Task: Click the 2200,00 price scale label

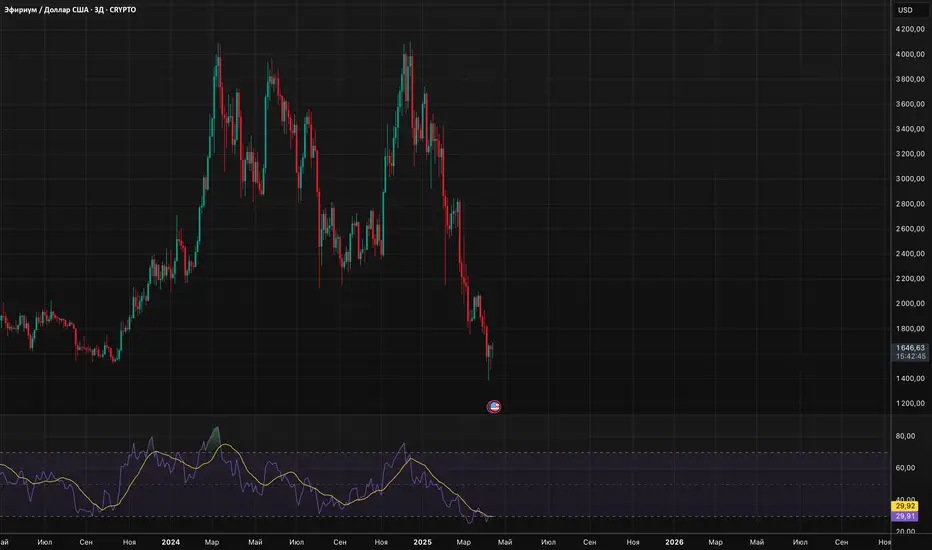Action: tap(910, 279)
